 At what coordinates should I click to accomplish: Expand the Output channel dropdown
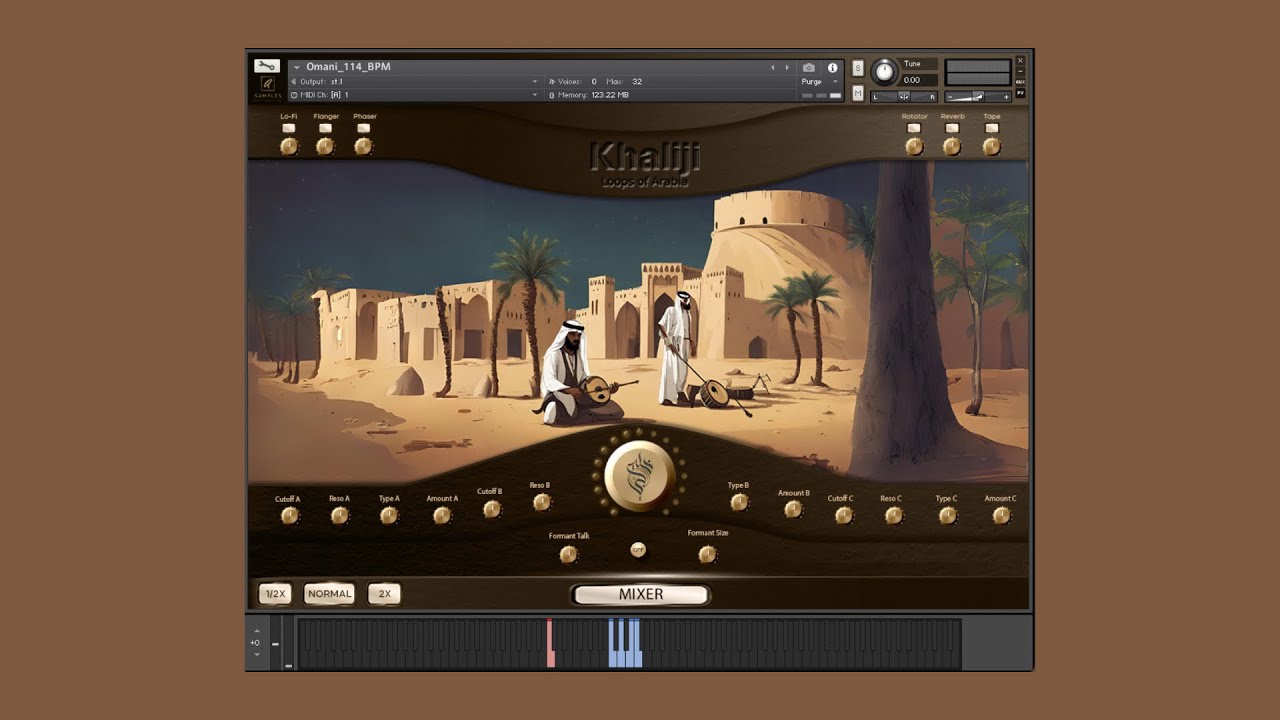[534, 82]
